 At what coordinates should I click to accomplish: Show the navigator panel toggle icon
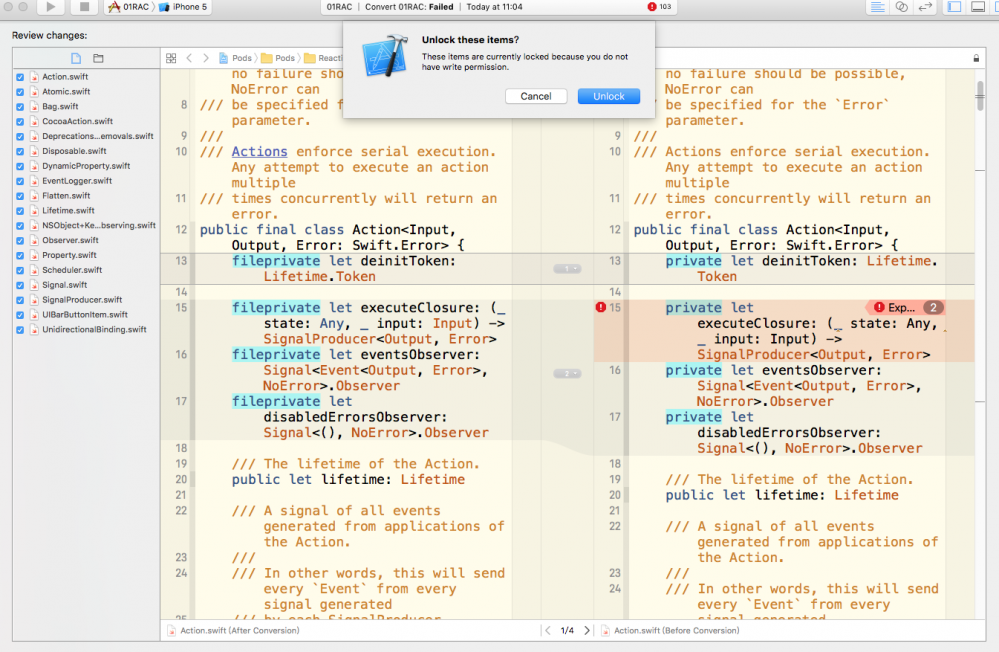953,7
